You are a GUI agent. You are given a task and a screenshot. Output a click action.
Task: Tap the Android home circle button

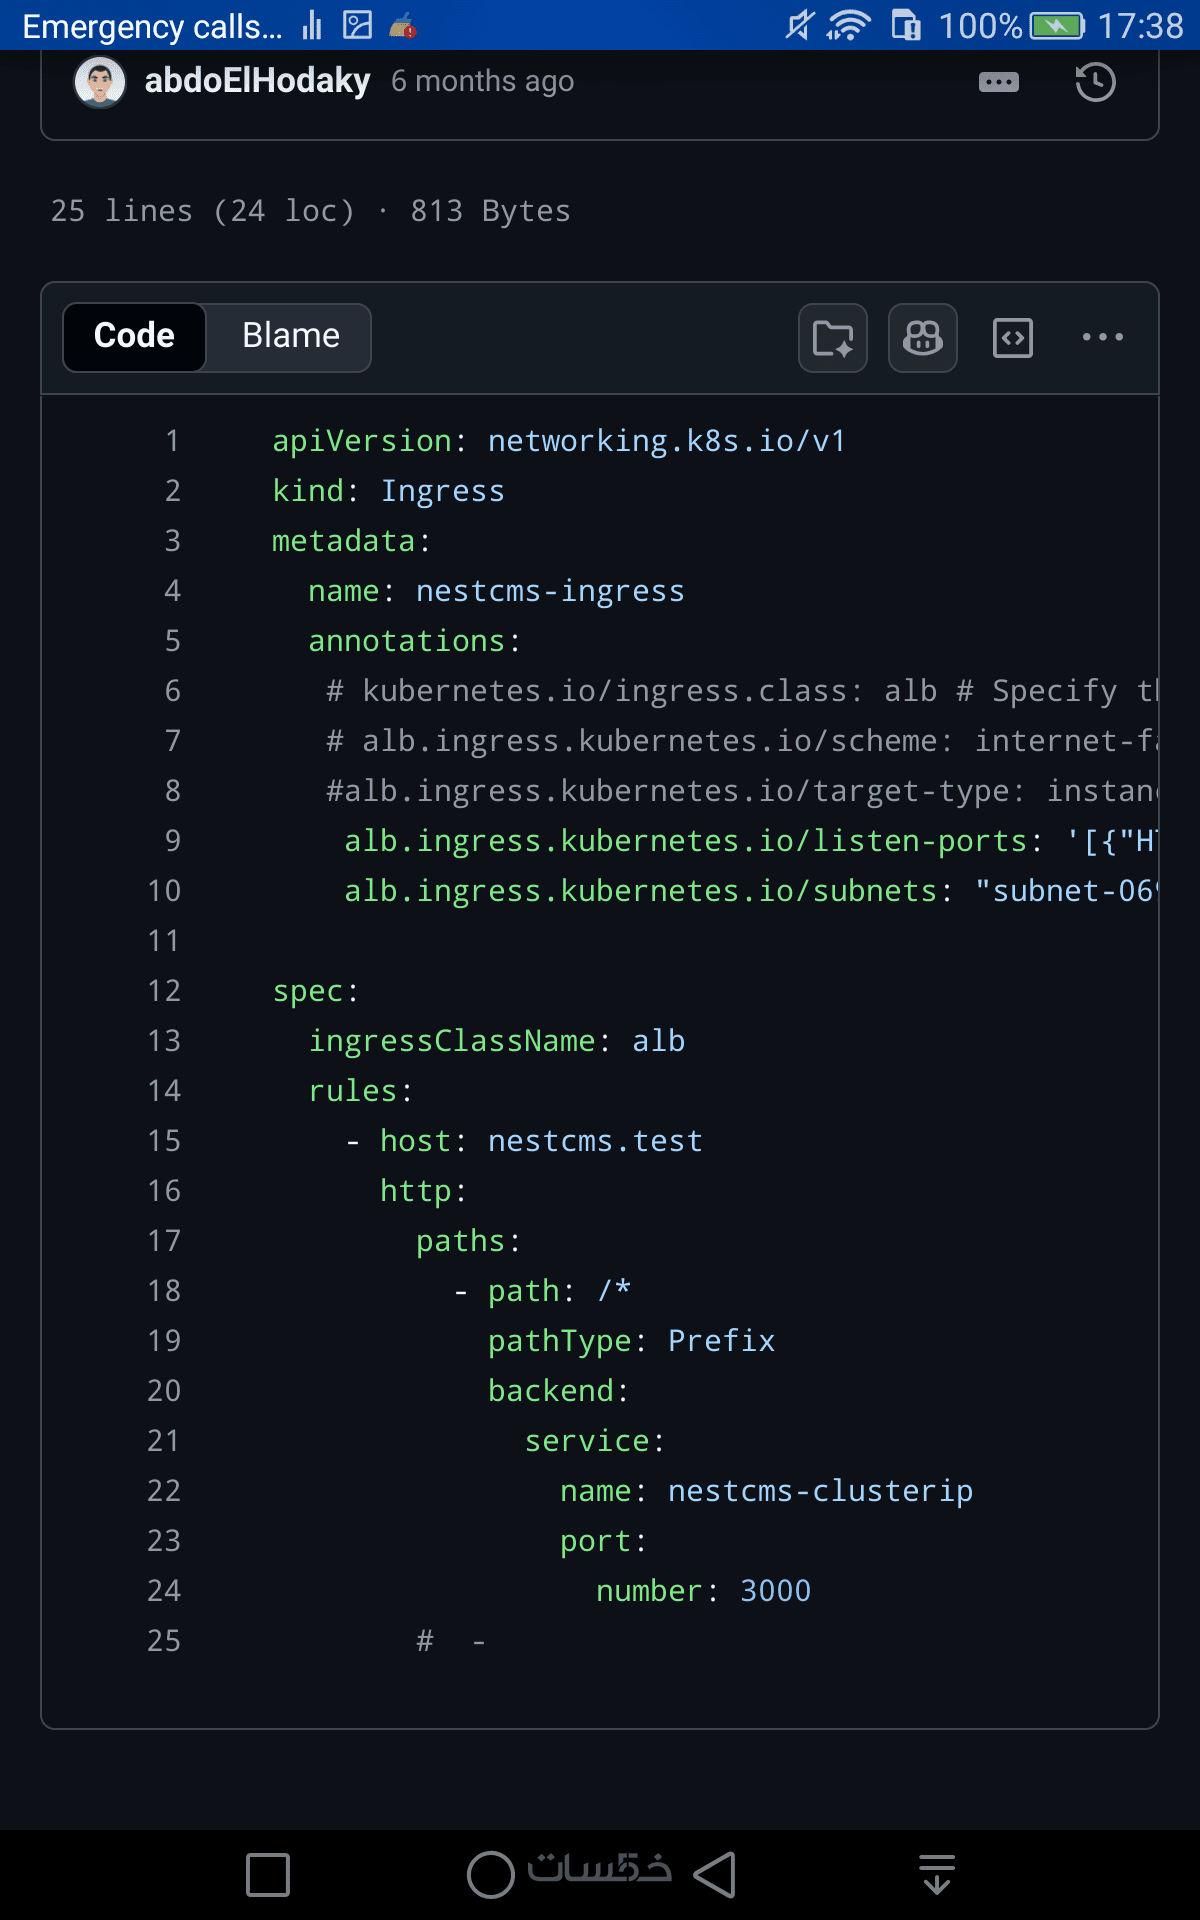[x=490, y=1874]
